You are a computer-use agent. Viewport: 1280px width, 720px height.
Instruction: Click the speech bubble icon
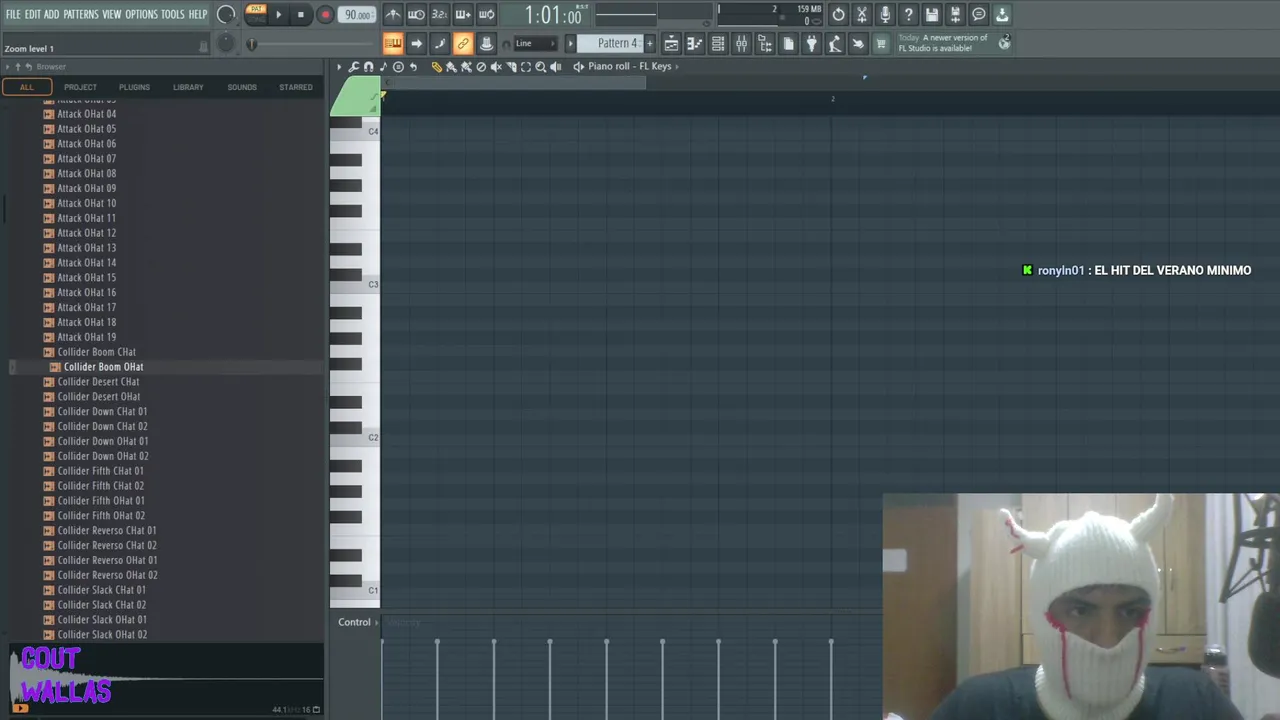point(979,15)
